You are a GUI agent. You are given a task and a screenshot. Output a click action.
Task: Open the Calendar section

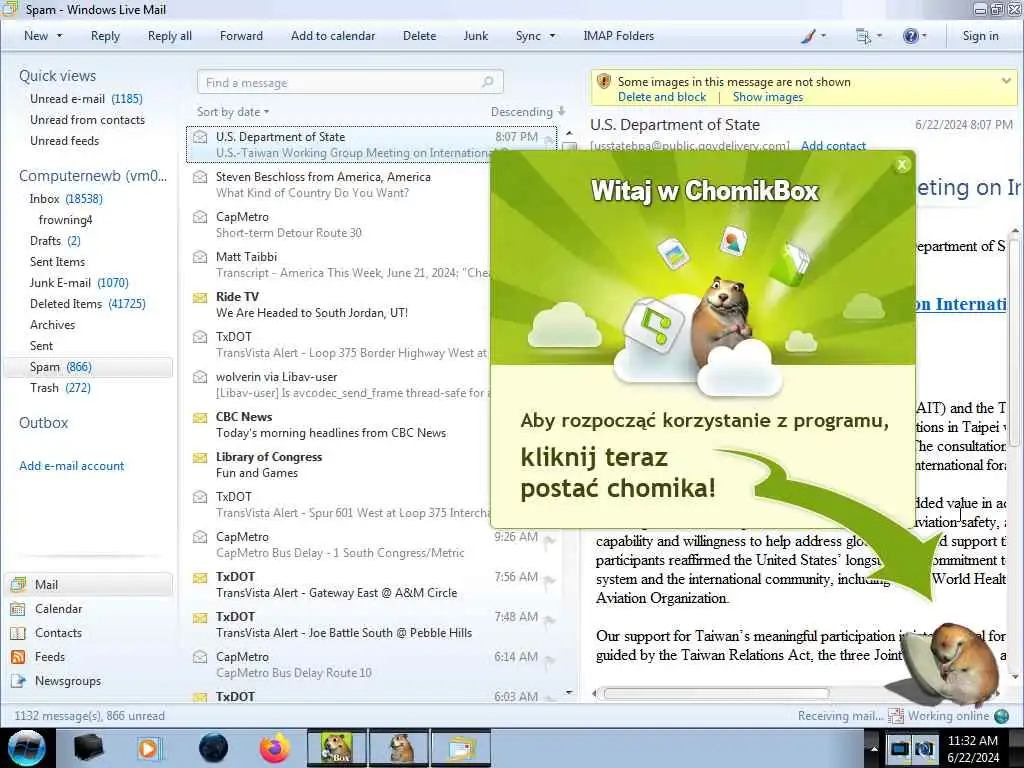click(x=90, y=609)
